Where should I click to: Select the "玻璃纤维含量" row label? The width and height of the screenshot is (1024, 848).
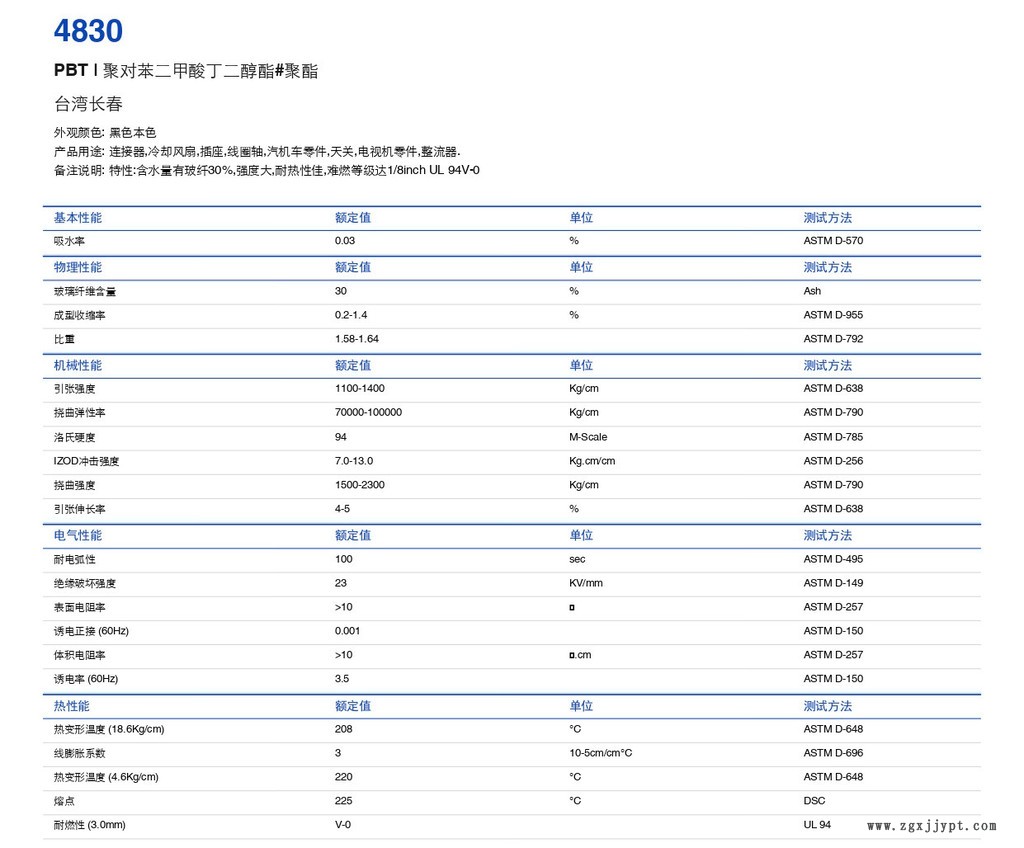click(85, 291)
